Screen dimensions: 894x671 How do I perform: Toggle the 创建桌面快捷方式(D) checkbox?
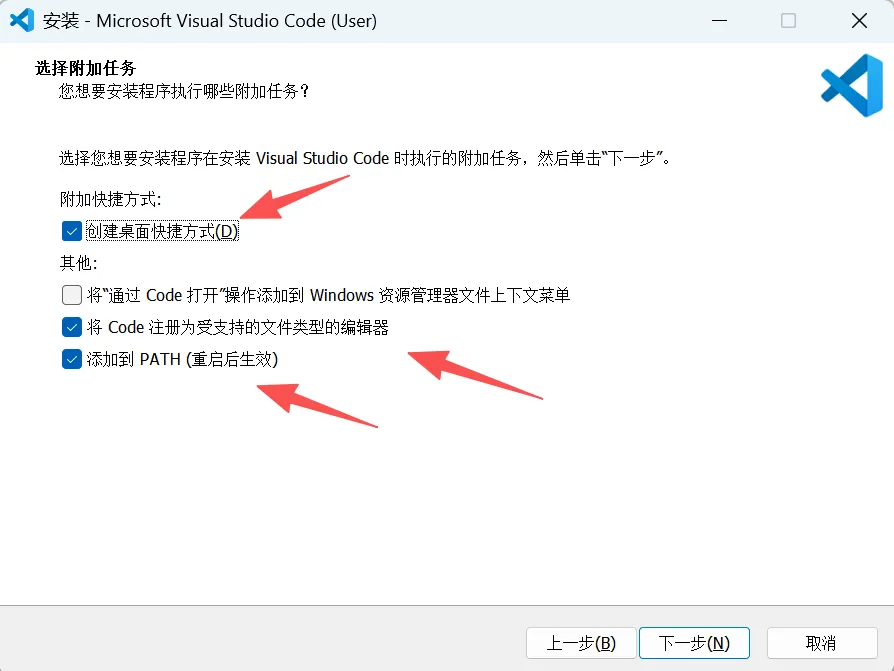(71, 231)
